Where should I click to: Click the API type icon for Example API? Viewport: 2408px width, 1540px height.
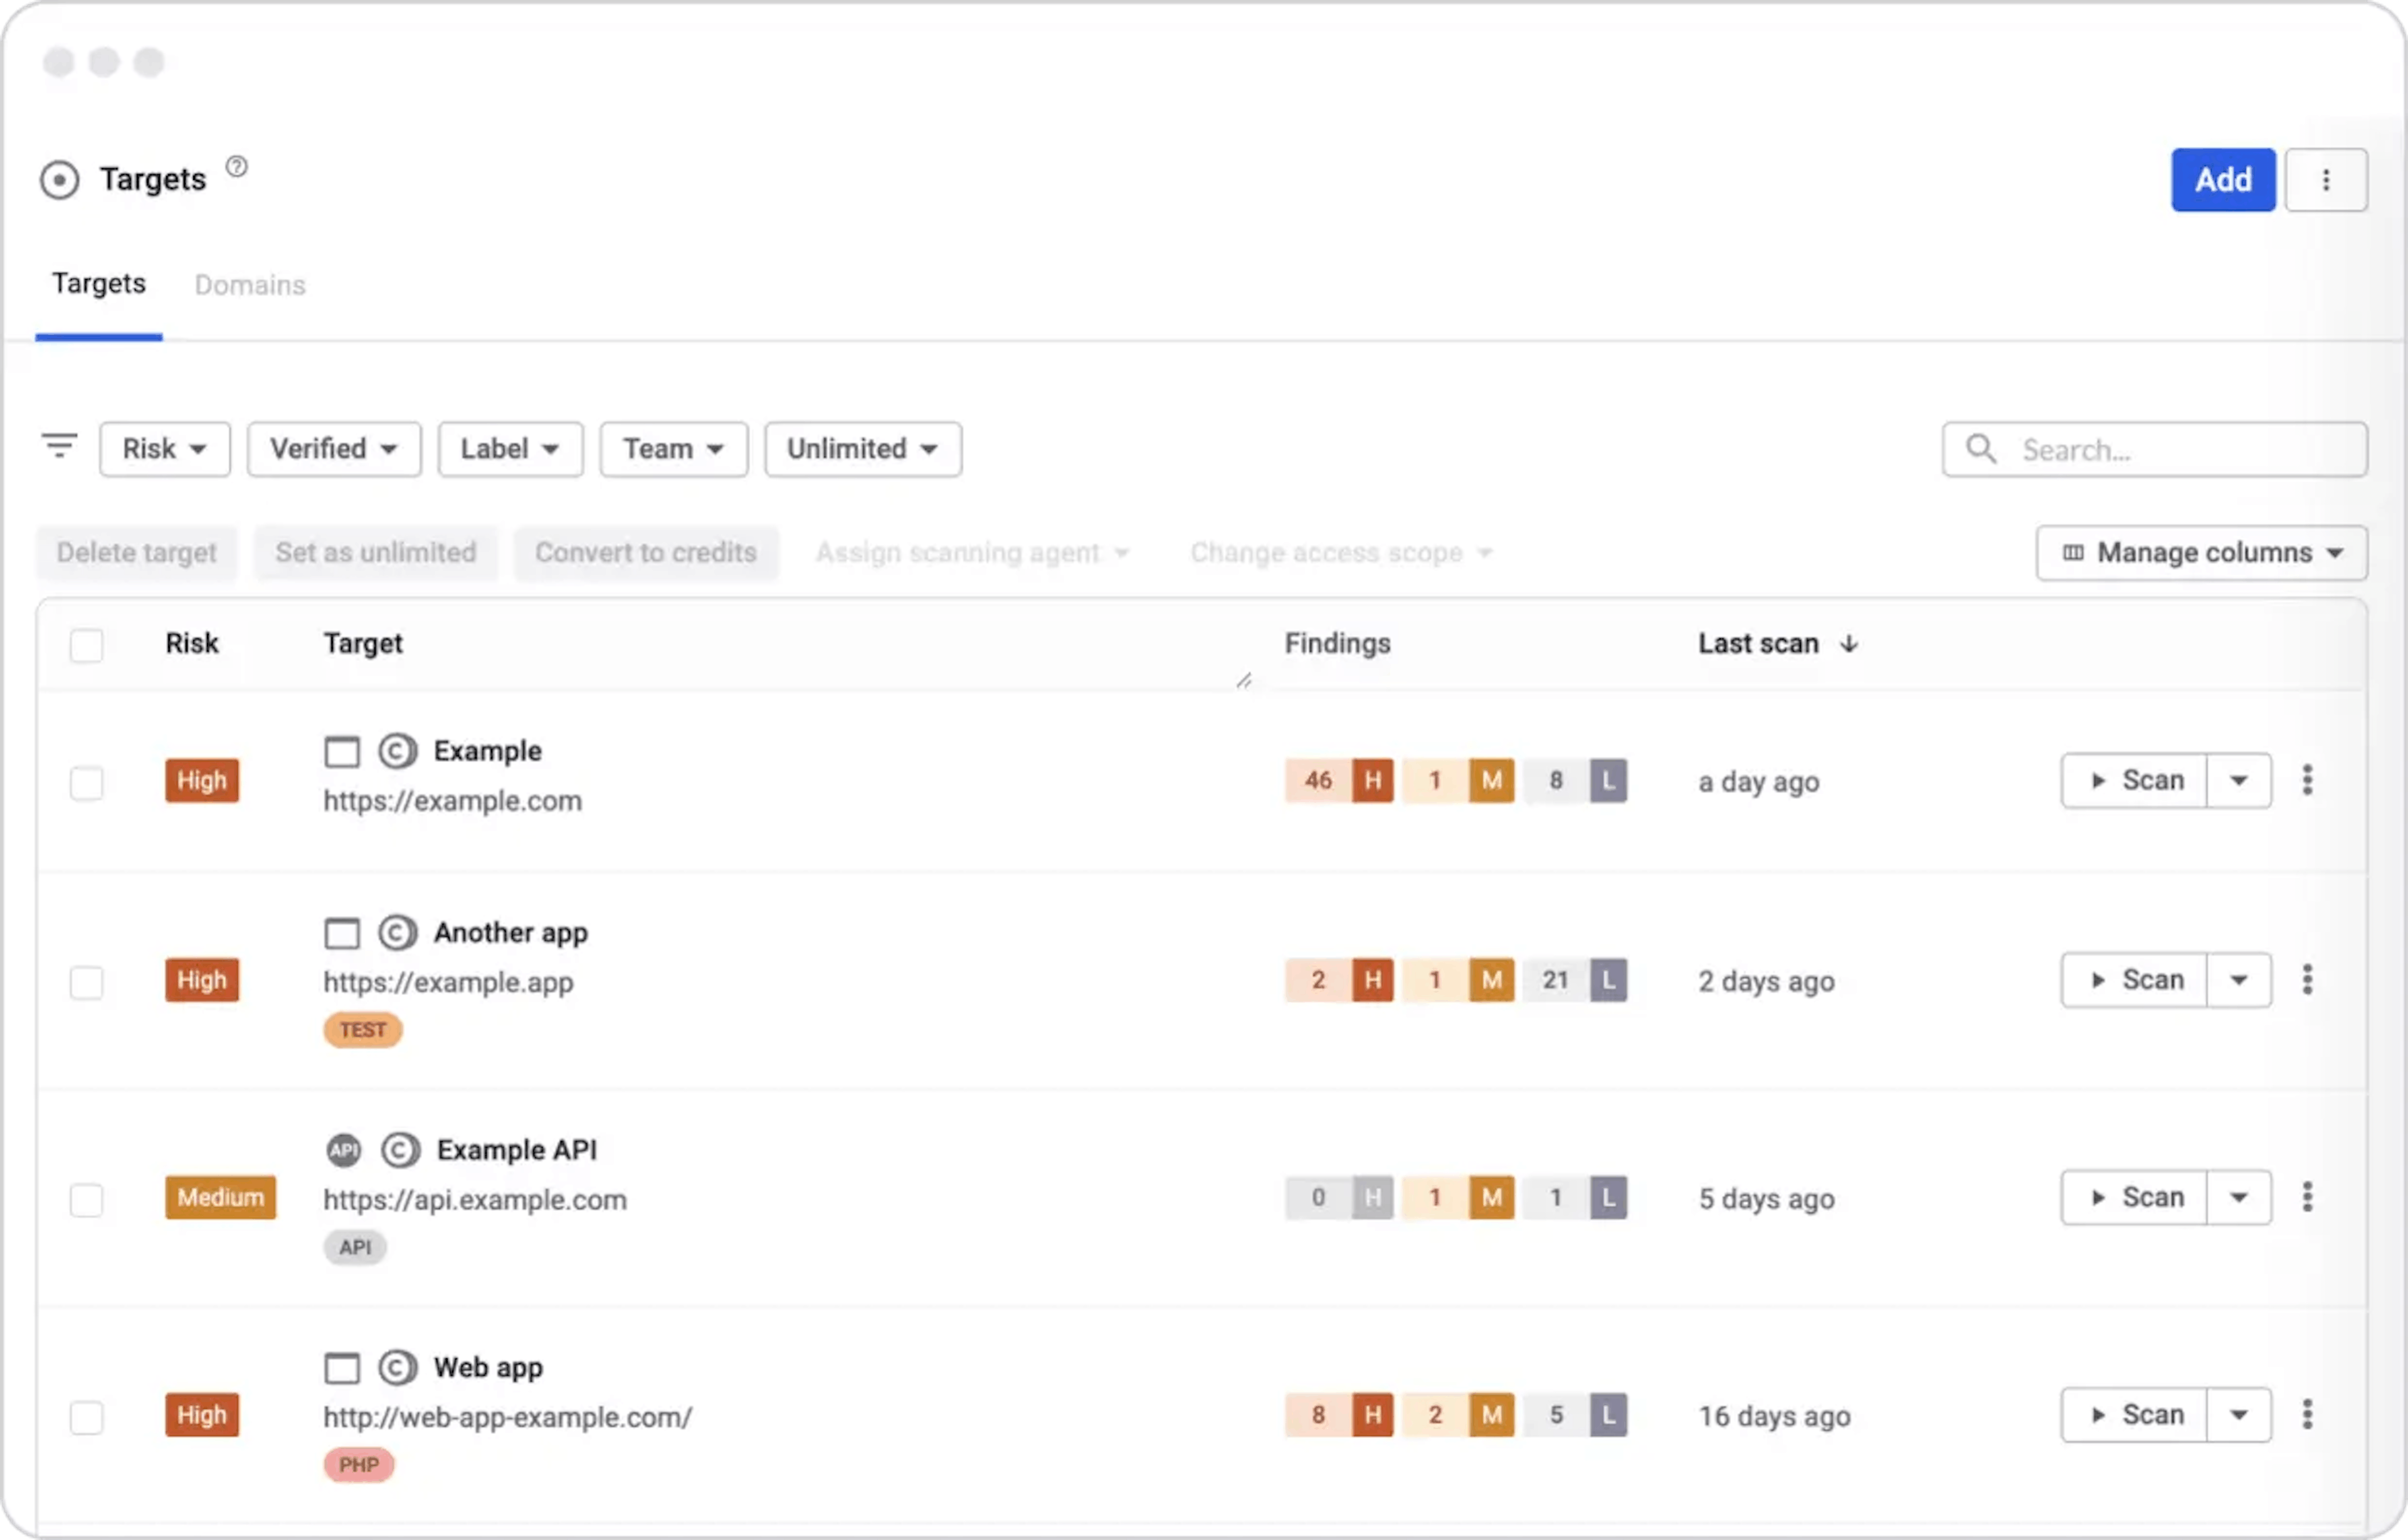point(343,1150)
